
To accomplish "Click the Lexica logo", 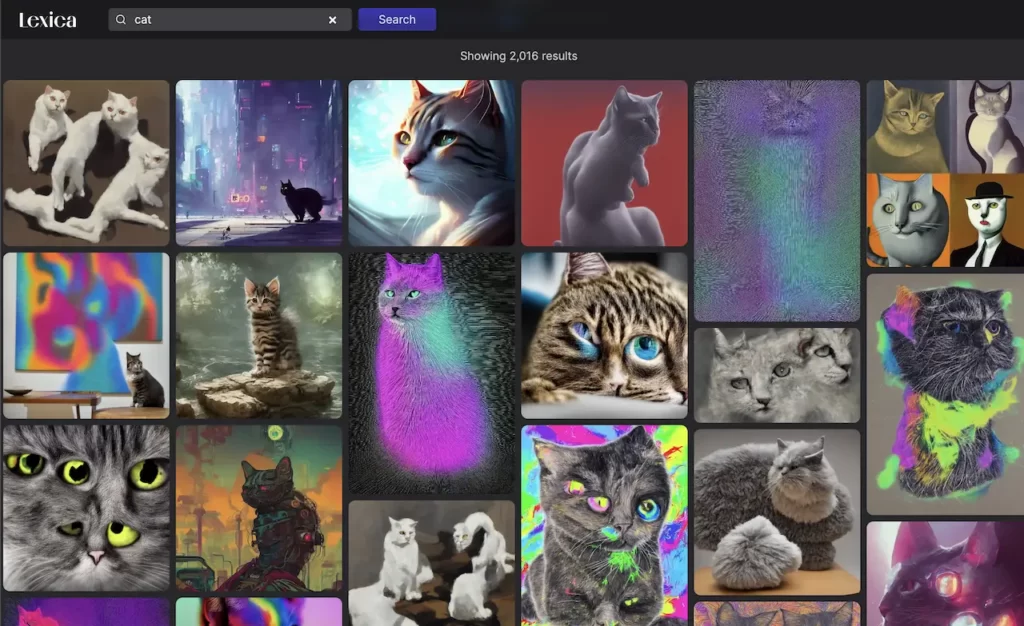I will point(48,20).
